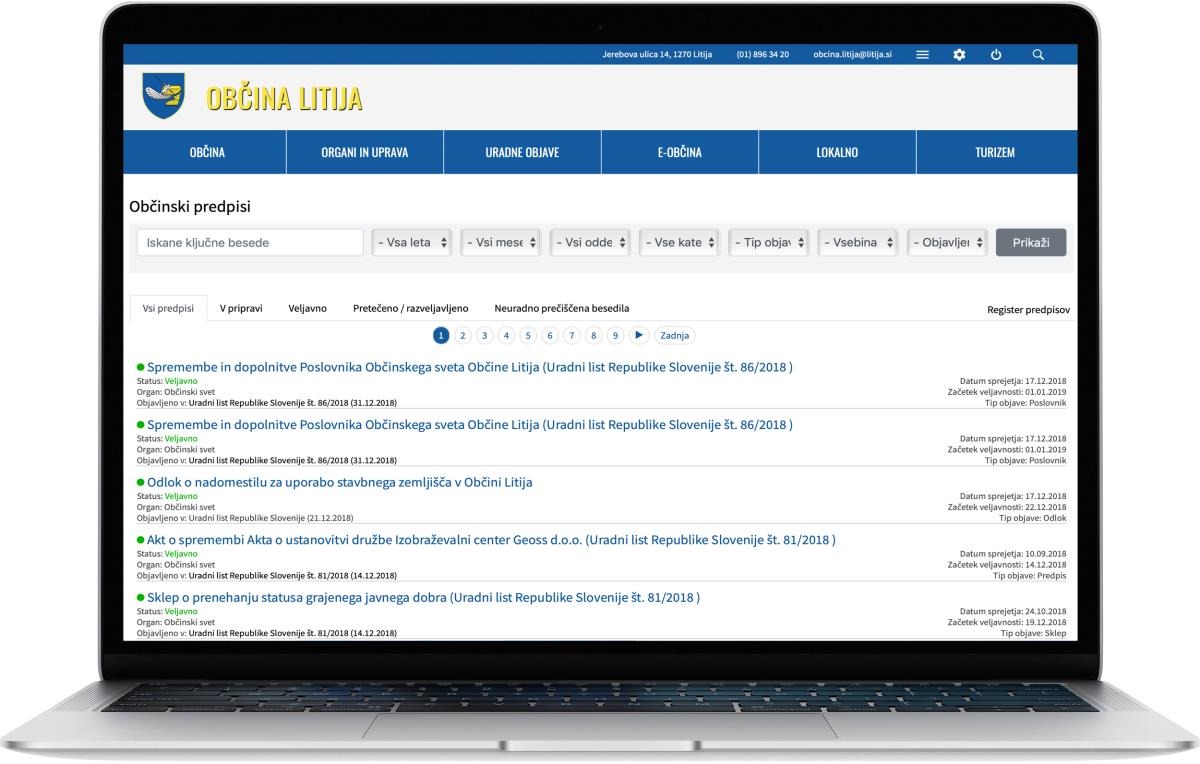1200x764 pixels.
Task: Expand the 'Tip objave' dropdown
Action: tap(768, 242)
